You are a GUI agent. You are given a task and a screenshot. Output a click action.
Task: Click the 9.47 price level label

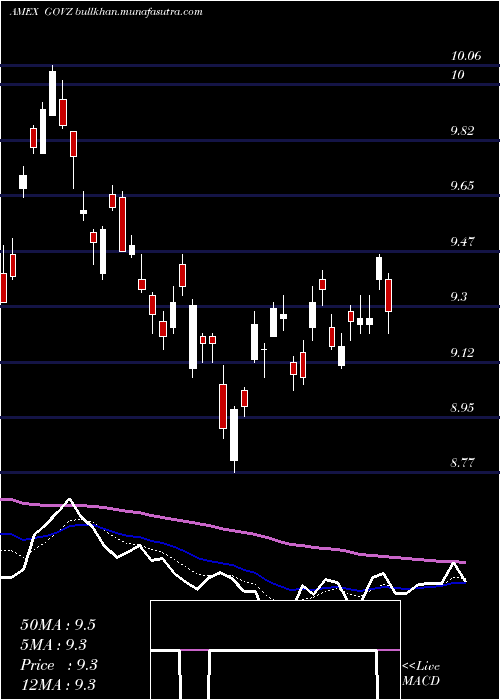point(462,242)
